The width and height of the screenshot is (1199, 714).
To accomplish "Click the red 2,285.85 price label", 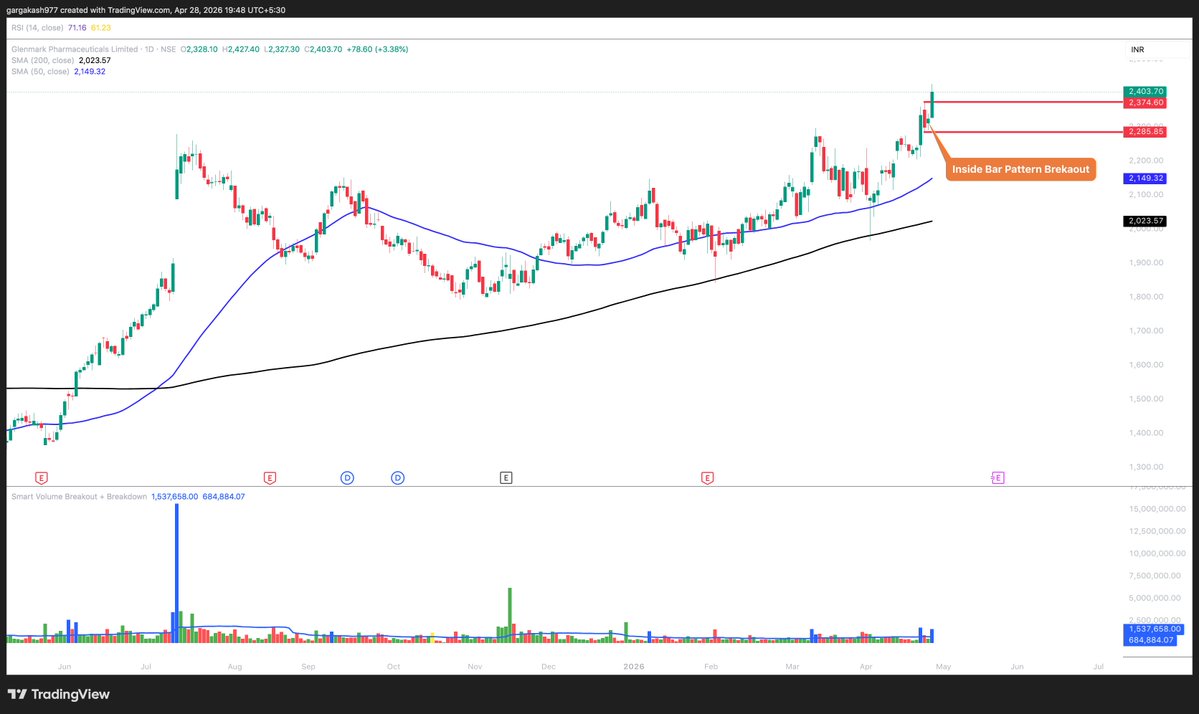I will coord(1145,131).
